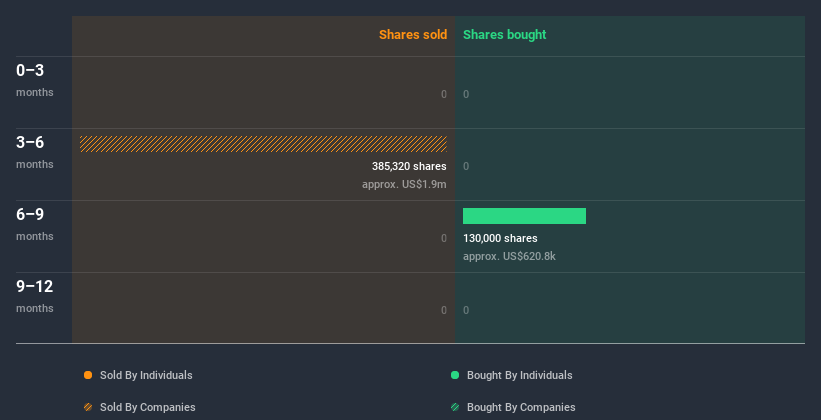Click the green Bought By Individuals legend dot
This screenshot has height=420, width=821.
click(x=455, y=375)
